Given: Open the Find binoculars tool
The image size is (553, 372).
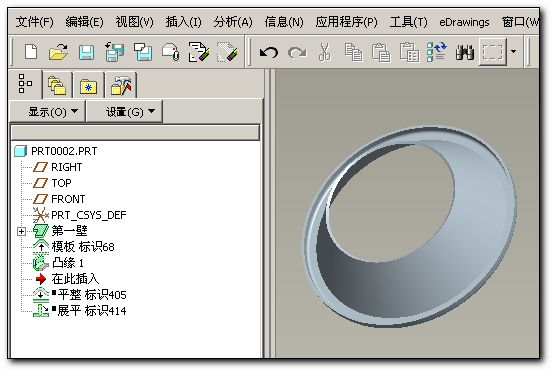Looking at the screenshot, I should [464, 52].
